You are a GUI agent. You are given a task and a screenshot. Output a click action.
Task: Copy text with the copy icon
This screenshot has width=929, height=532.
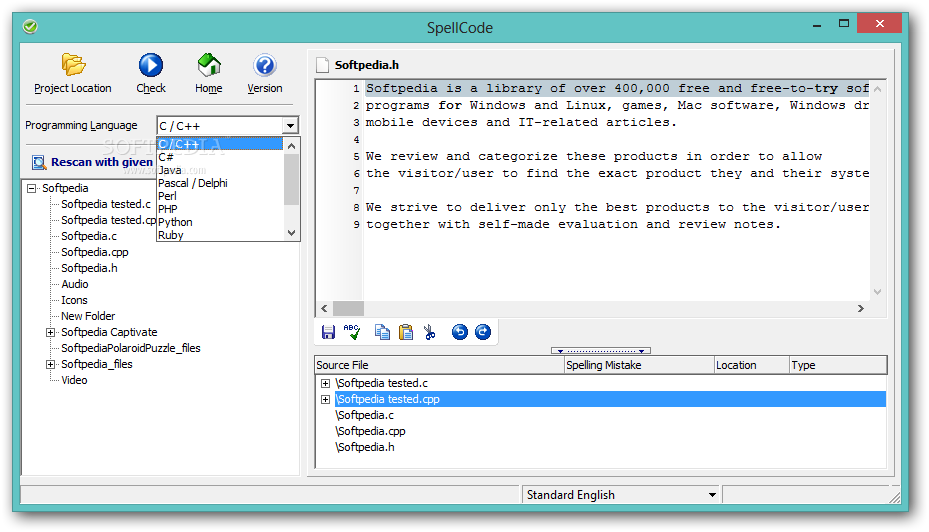tap(382, 332)
